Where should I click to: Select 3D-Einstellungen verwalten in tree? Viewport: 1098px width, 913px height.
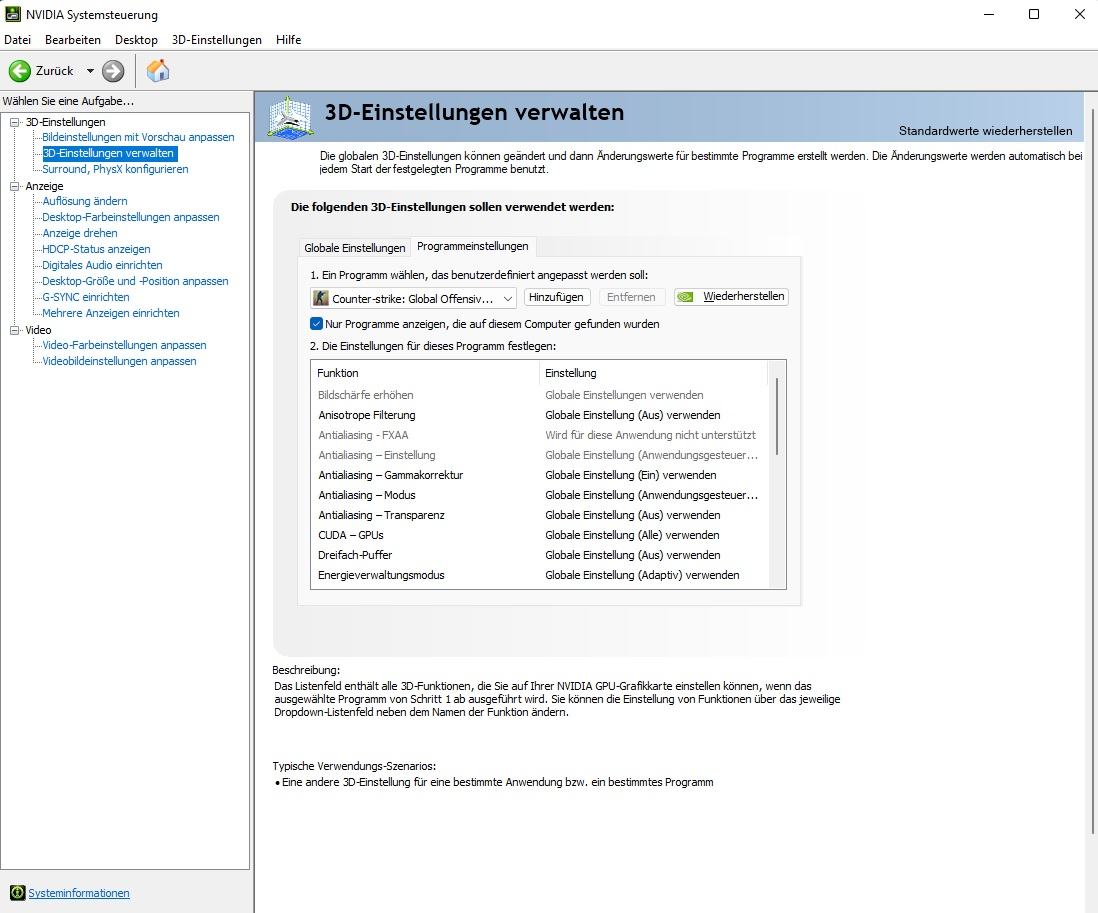click(109, 153)
